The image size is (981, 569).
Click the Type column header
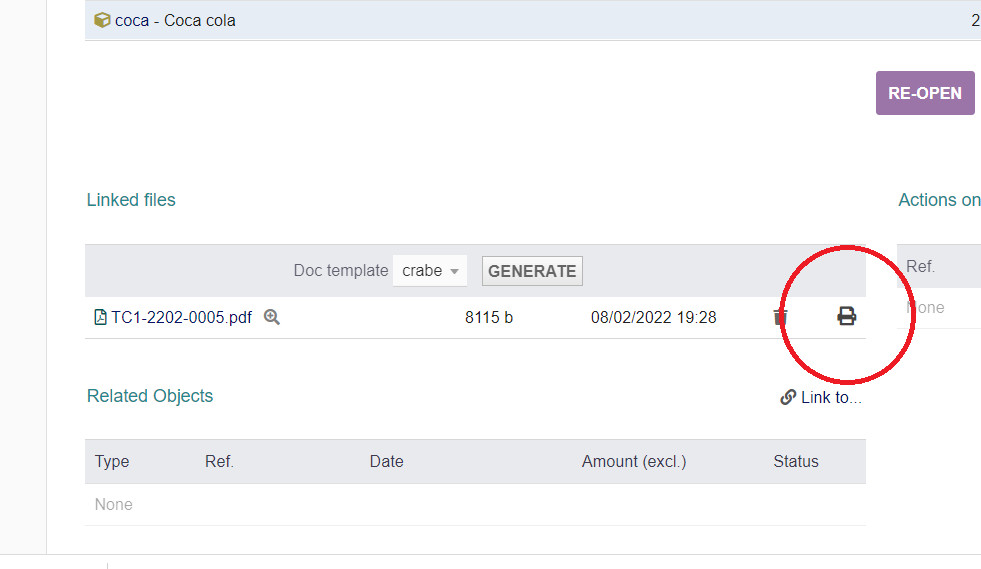point(112,461)
